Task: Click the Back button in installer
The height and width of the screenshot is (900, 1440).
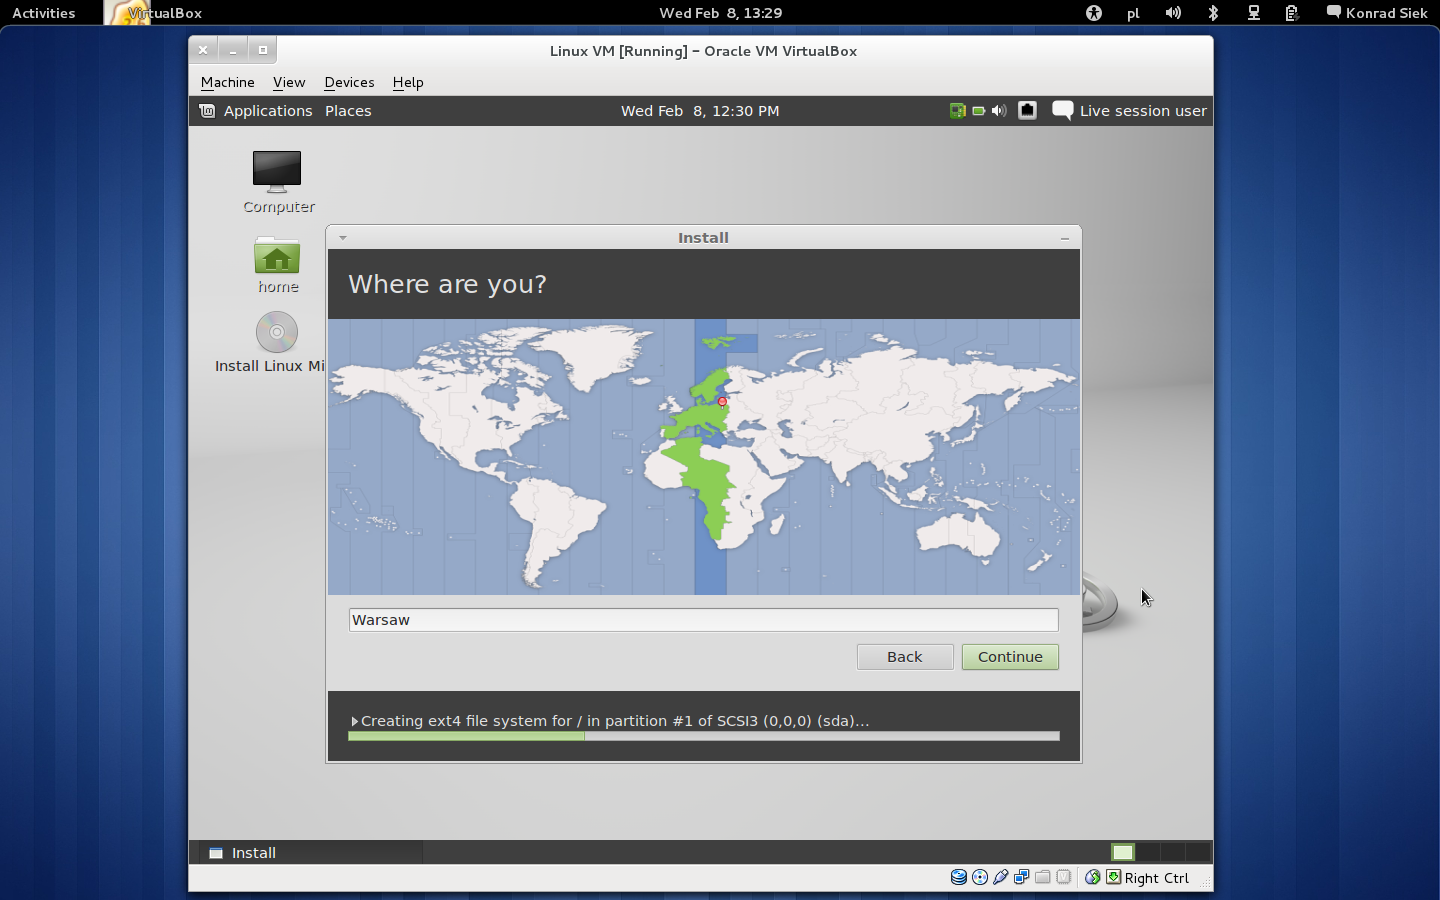Action: (x=905, y=657)
